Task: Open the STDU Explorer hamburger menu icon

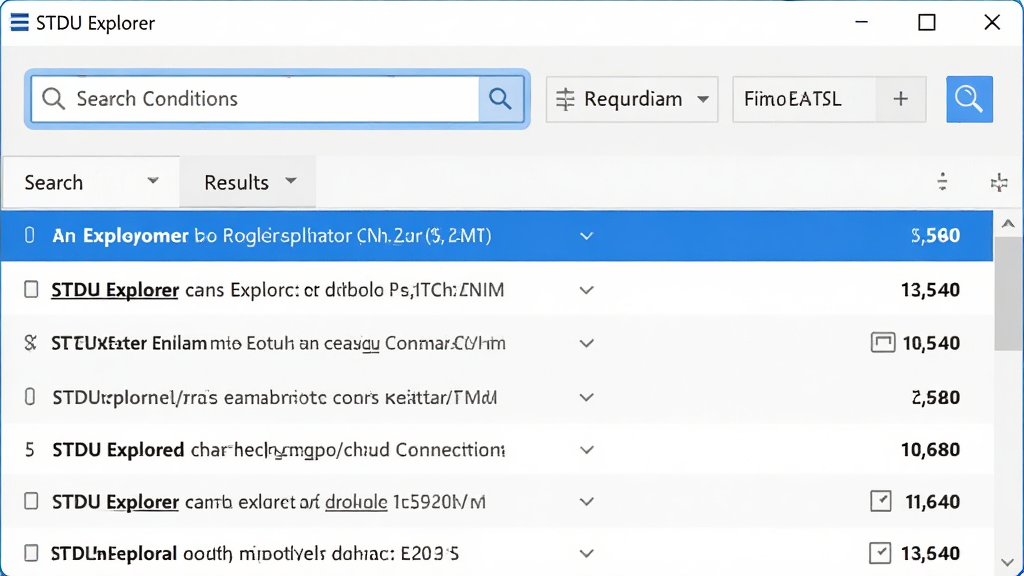Action: (x=20, y=22)
